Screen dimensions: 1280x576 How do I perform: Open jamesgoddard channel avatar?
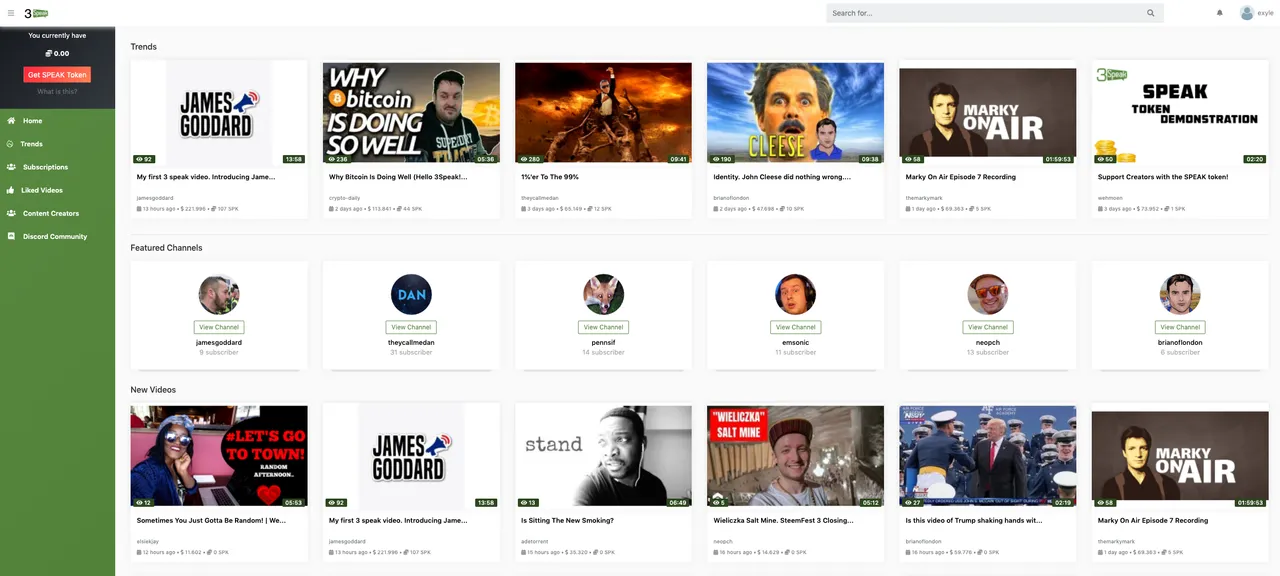219,295
